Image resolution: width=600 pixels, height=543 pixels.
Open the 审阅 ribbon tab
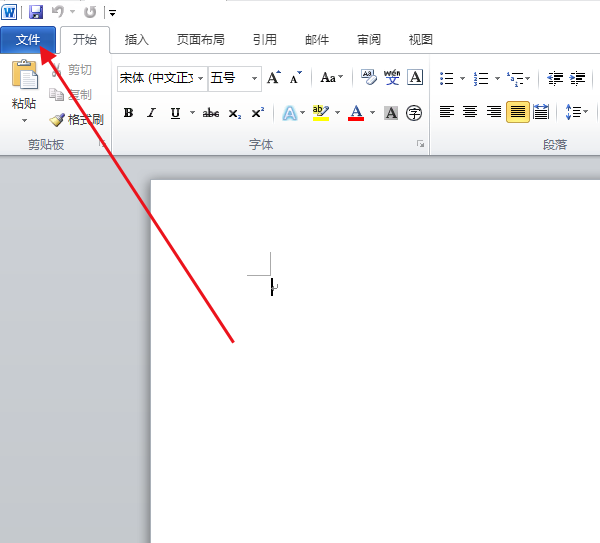coord(369,40)
